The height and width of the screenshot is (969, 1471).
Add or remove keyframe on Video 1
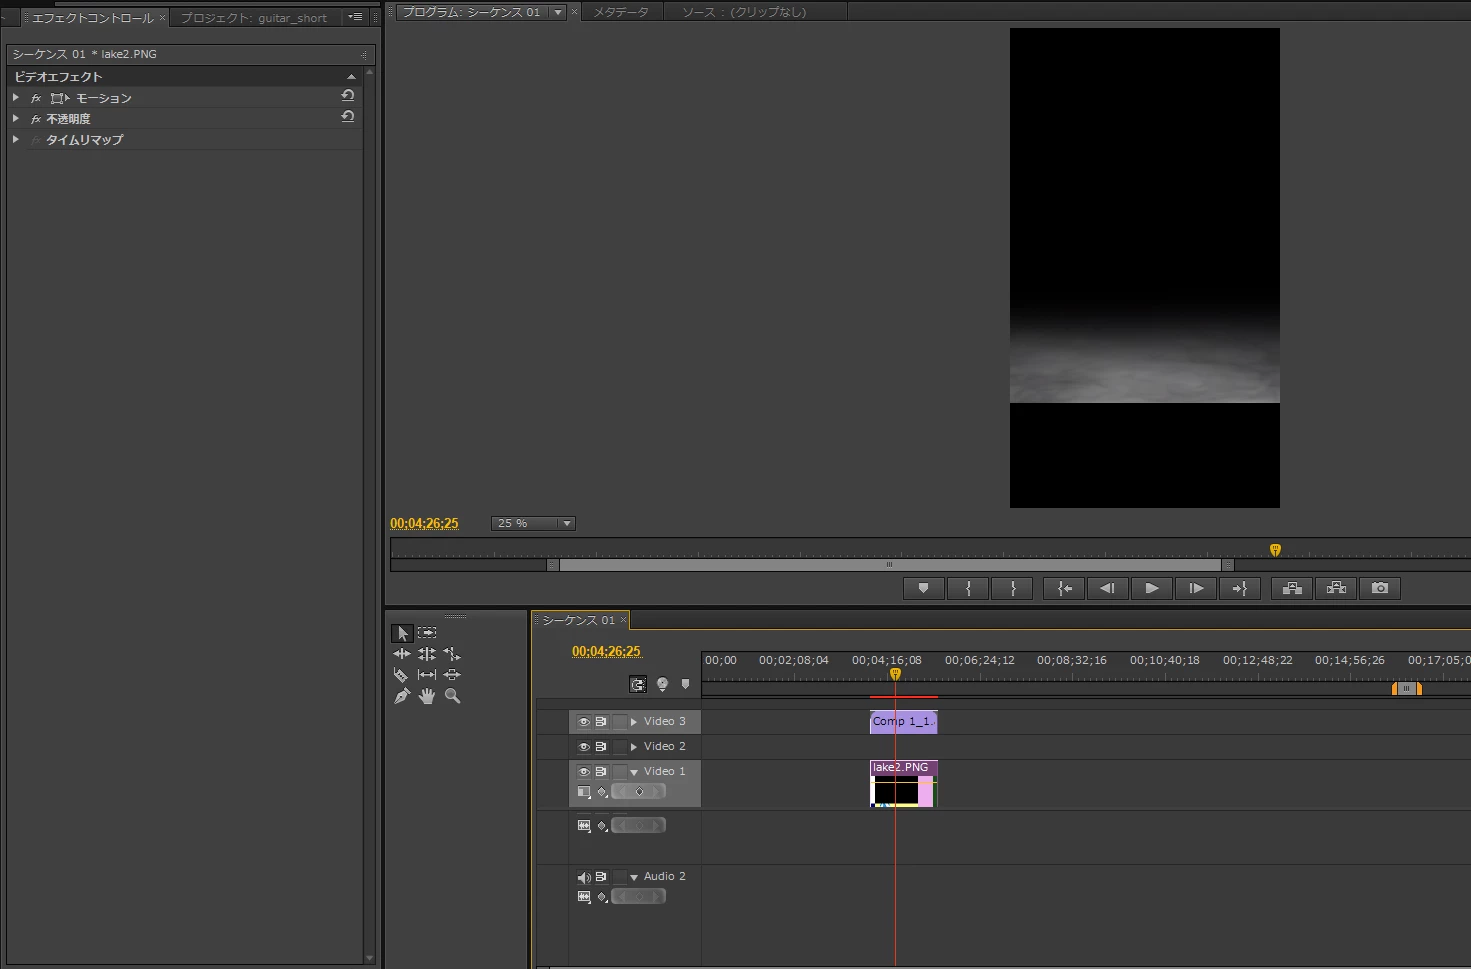coord(640,792)
